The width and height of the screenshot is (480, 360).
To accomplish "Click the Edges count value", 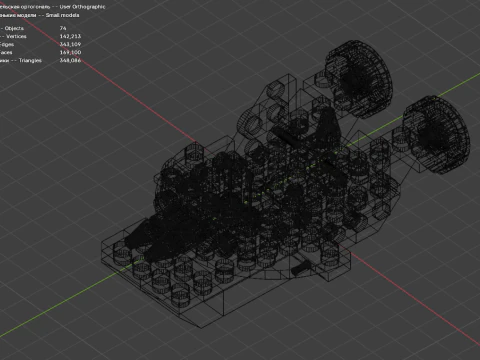I will 70,44.
